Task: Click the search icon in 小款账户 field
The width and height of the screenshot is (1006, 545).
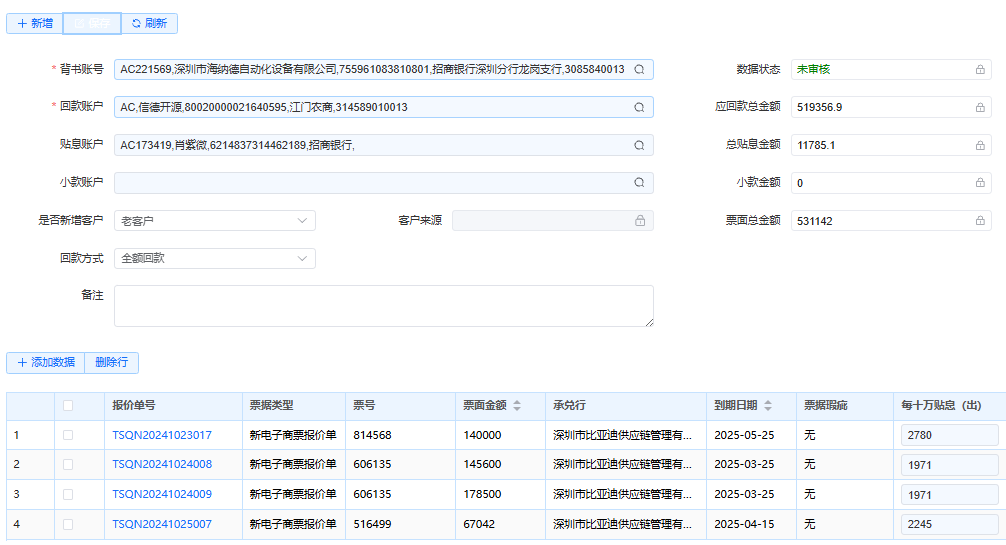Action: [x=639, y=184]
